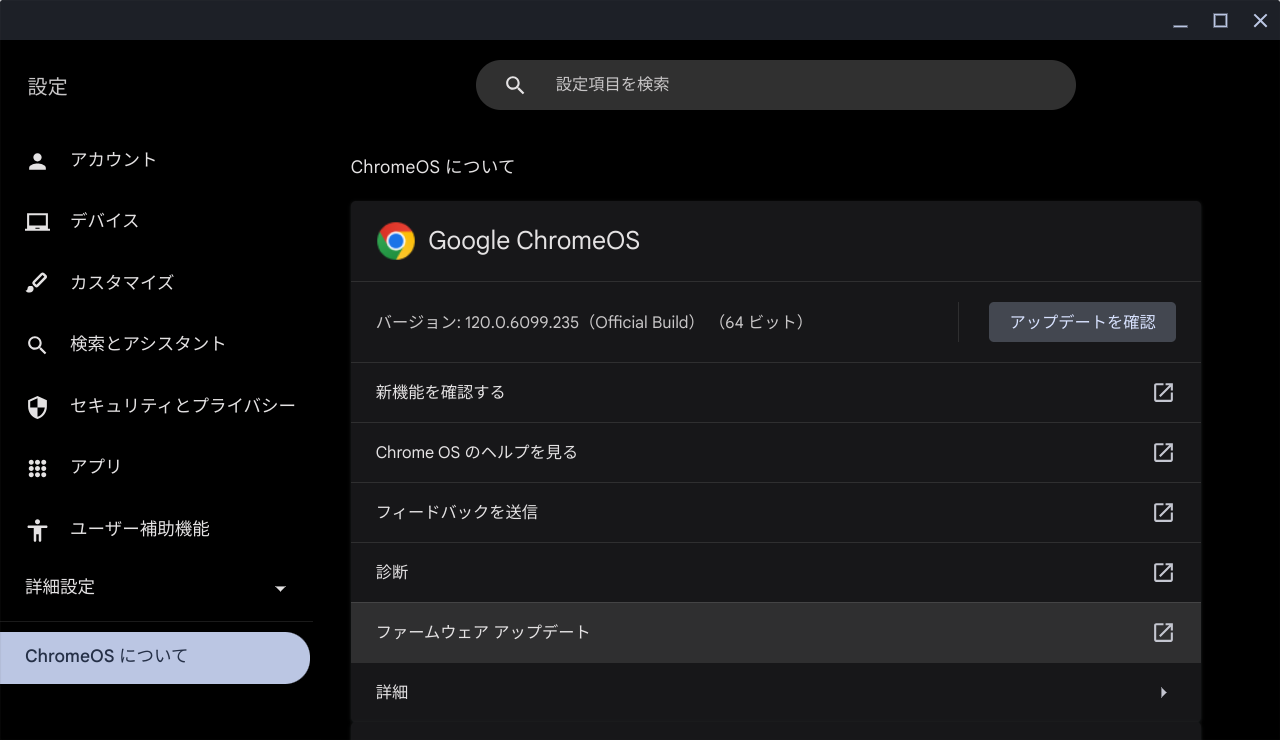Screen dimensions: 1280x740
Task: Click the search magnifier in the search bar
Action: click(515, 84)
